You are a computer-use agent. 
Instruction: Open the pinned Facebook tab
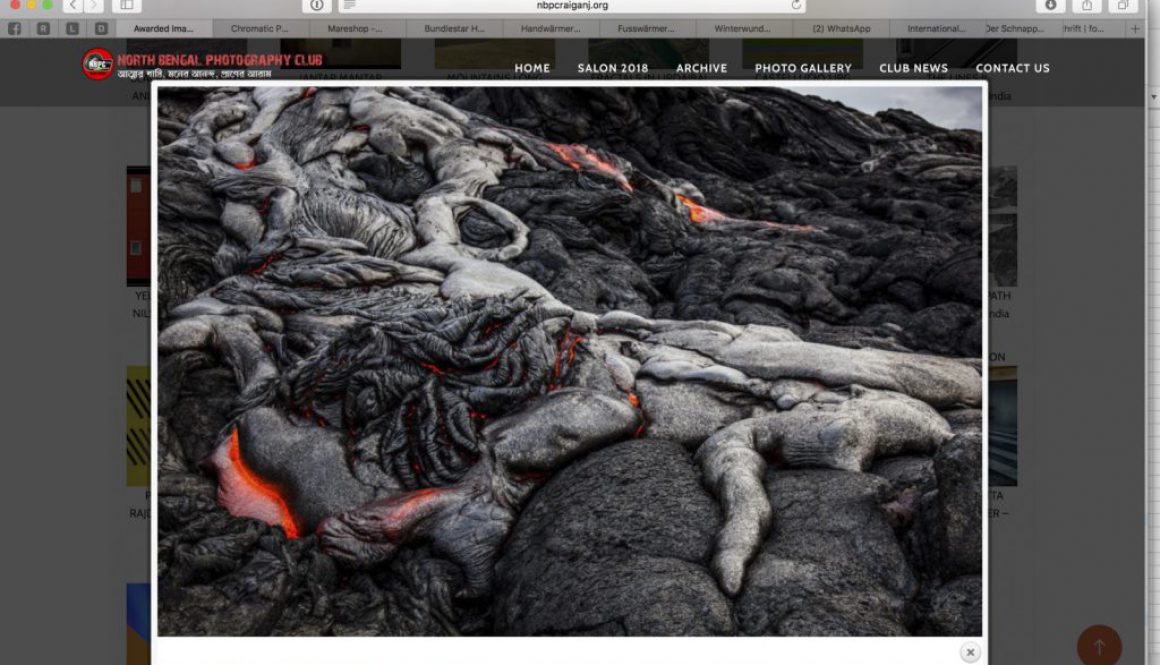click(15, 29)
